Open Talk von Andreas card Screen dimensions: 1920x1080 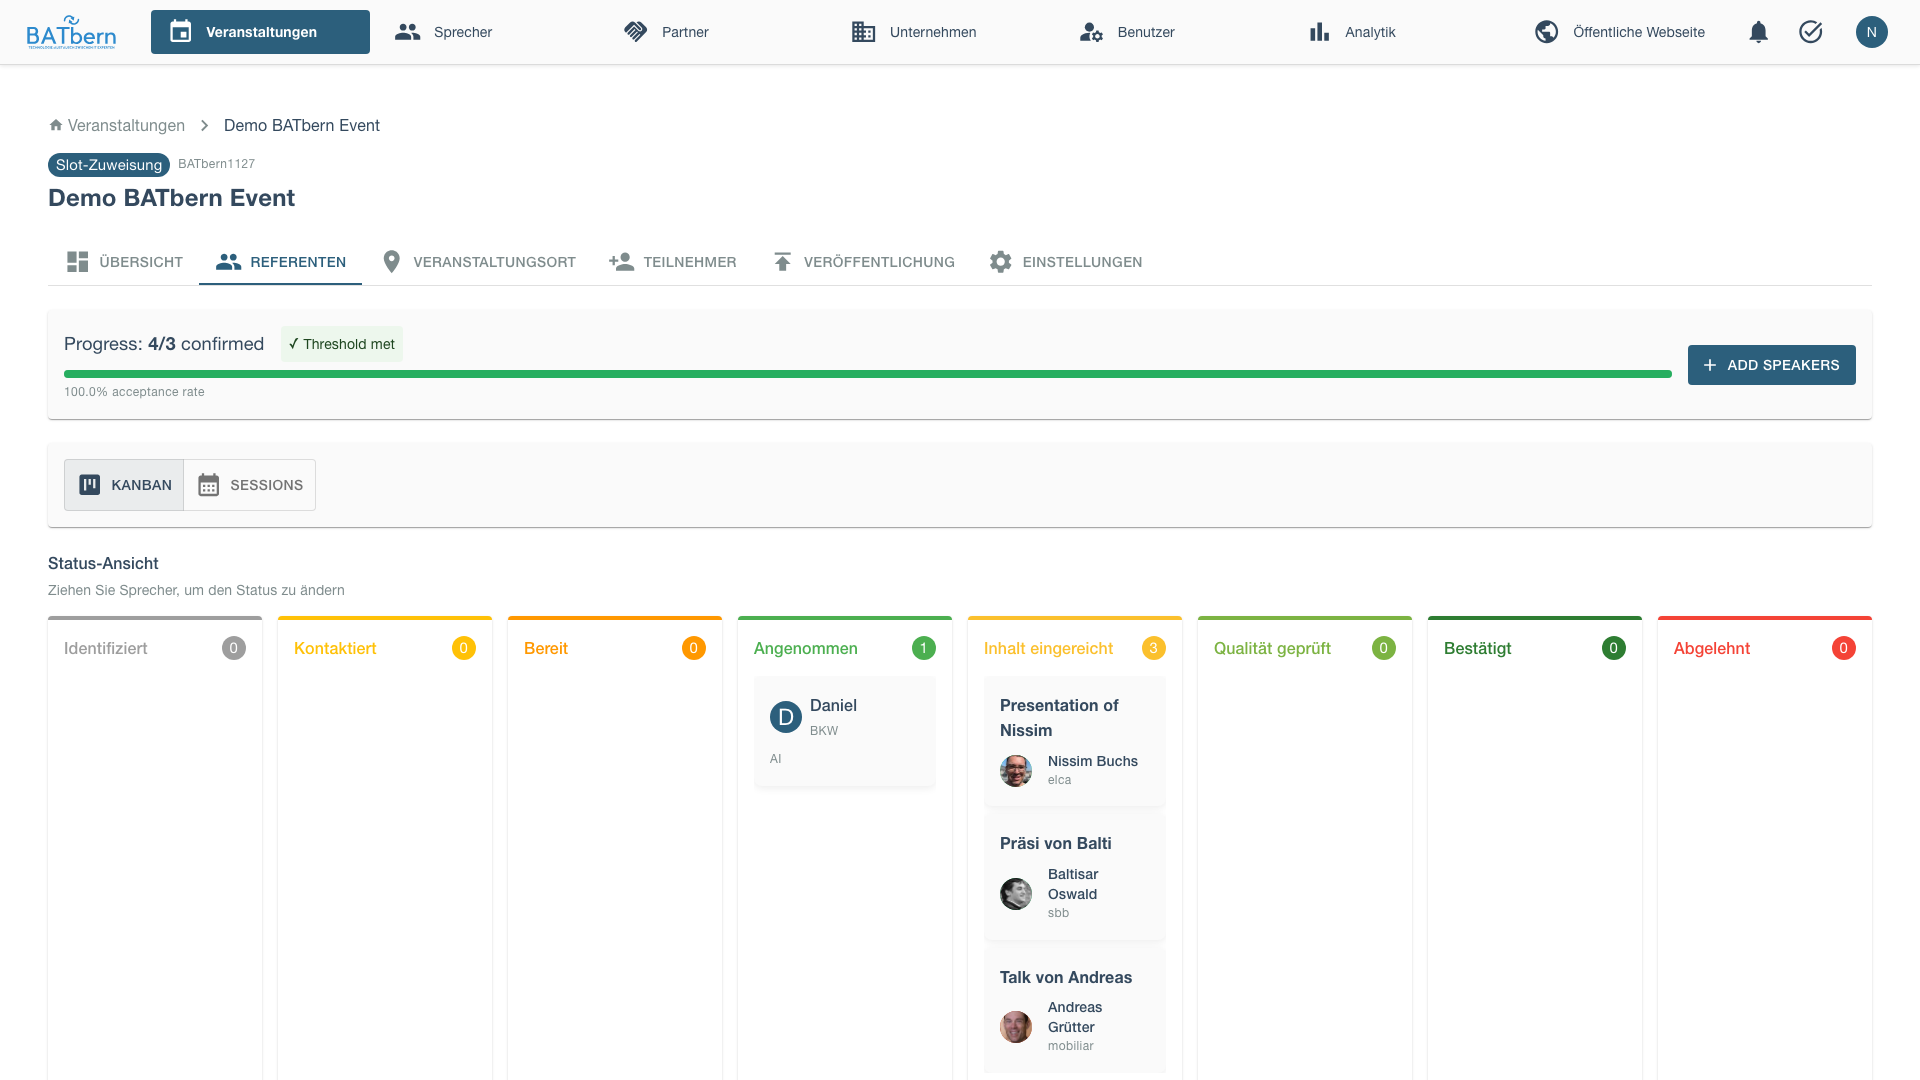click(x=1074, y=1010)
